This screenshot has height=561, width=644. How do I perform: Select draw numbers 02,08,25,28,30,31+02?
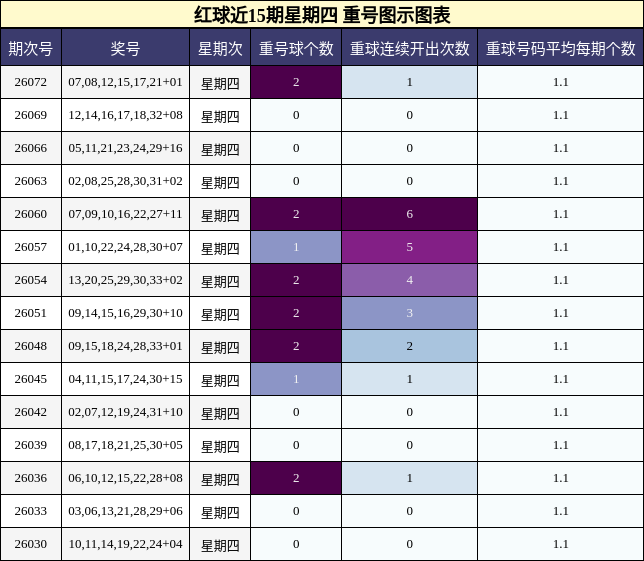click(x=125, y=181)
